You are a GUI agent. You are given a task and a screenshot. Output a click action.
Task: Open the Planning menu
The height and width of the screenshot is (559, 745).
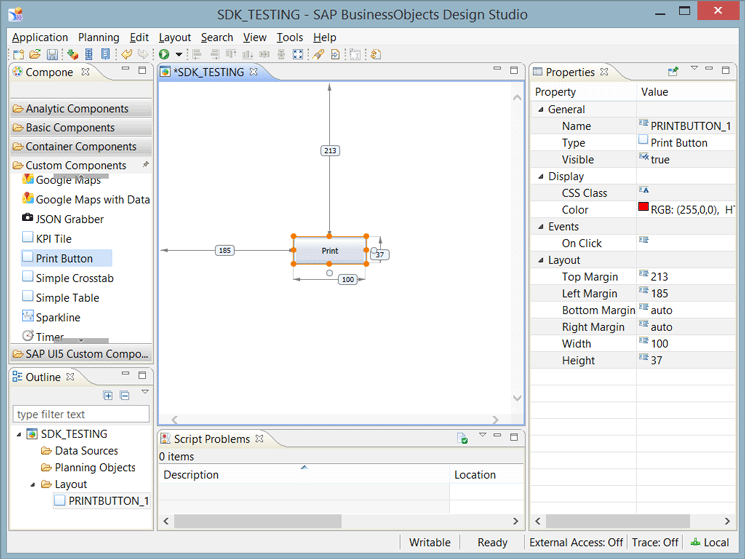click(x=99, y=38)
